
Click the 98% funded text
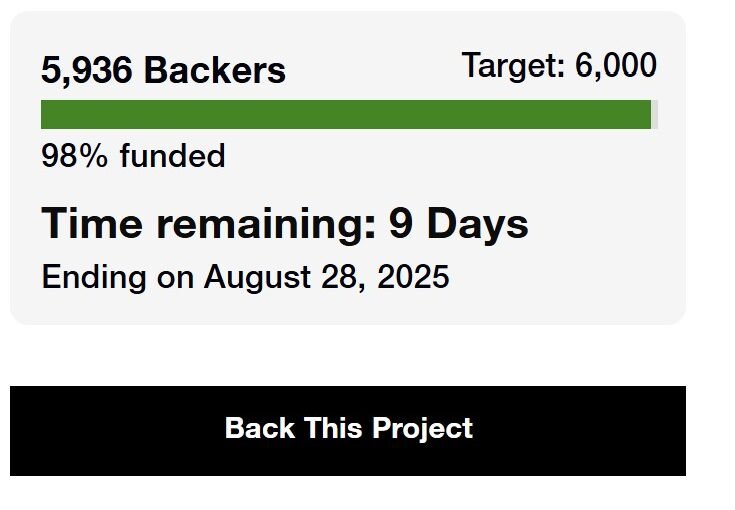[133, 156]
